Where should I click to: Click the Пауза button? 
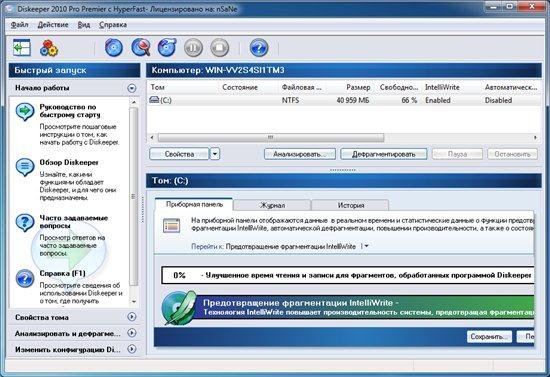click(457, 154)
